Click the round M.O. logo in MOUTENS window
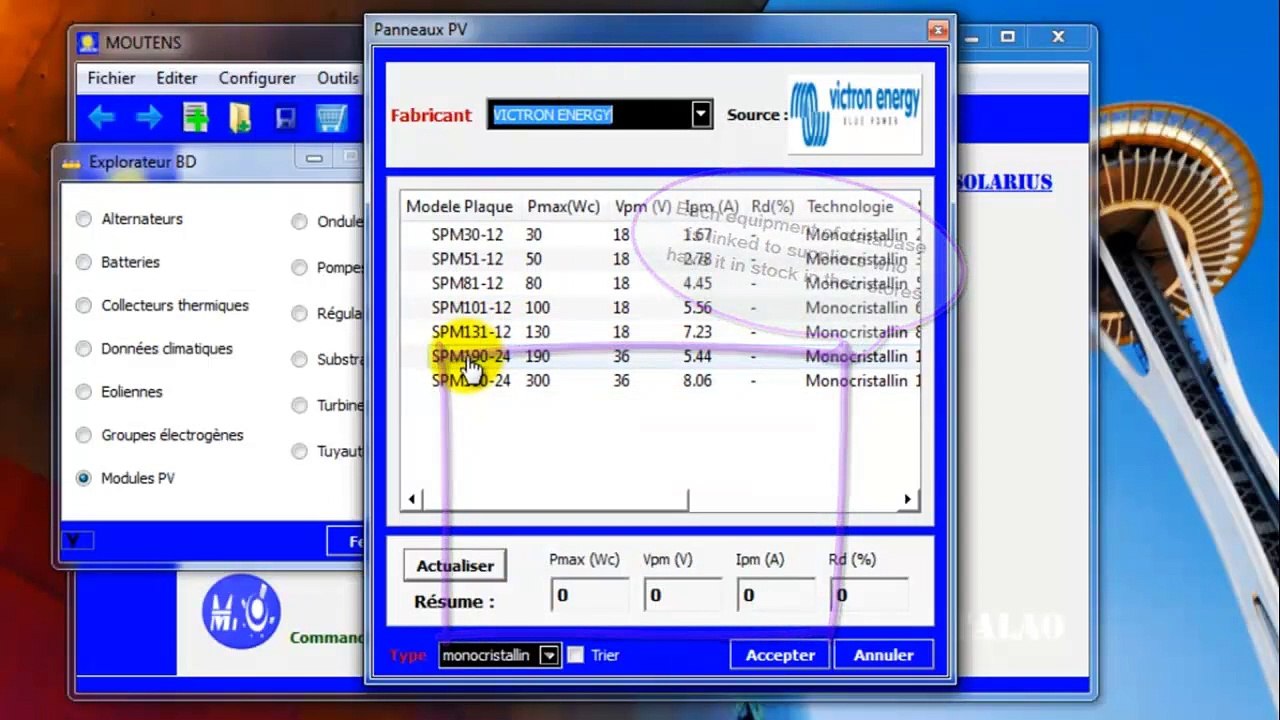The height and width of the screenshot is (720, 1280). coord(240,612)
